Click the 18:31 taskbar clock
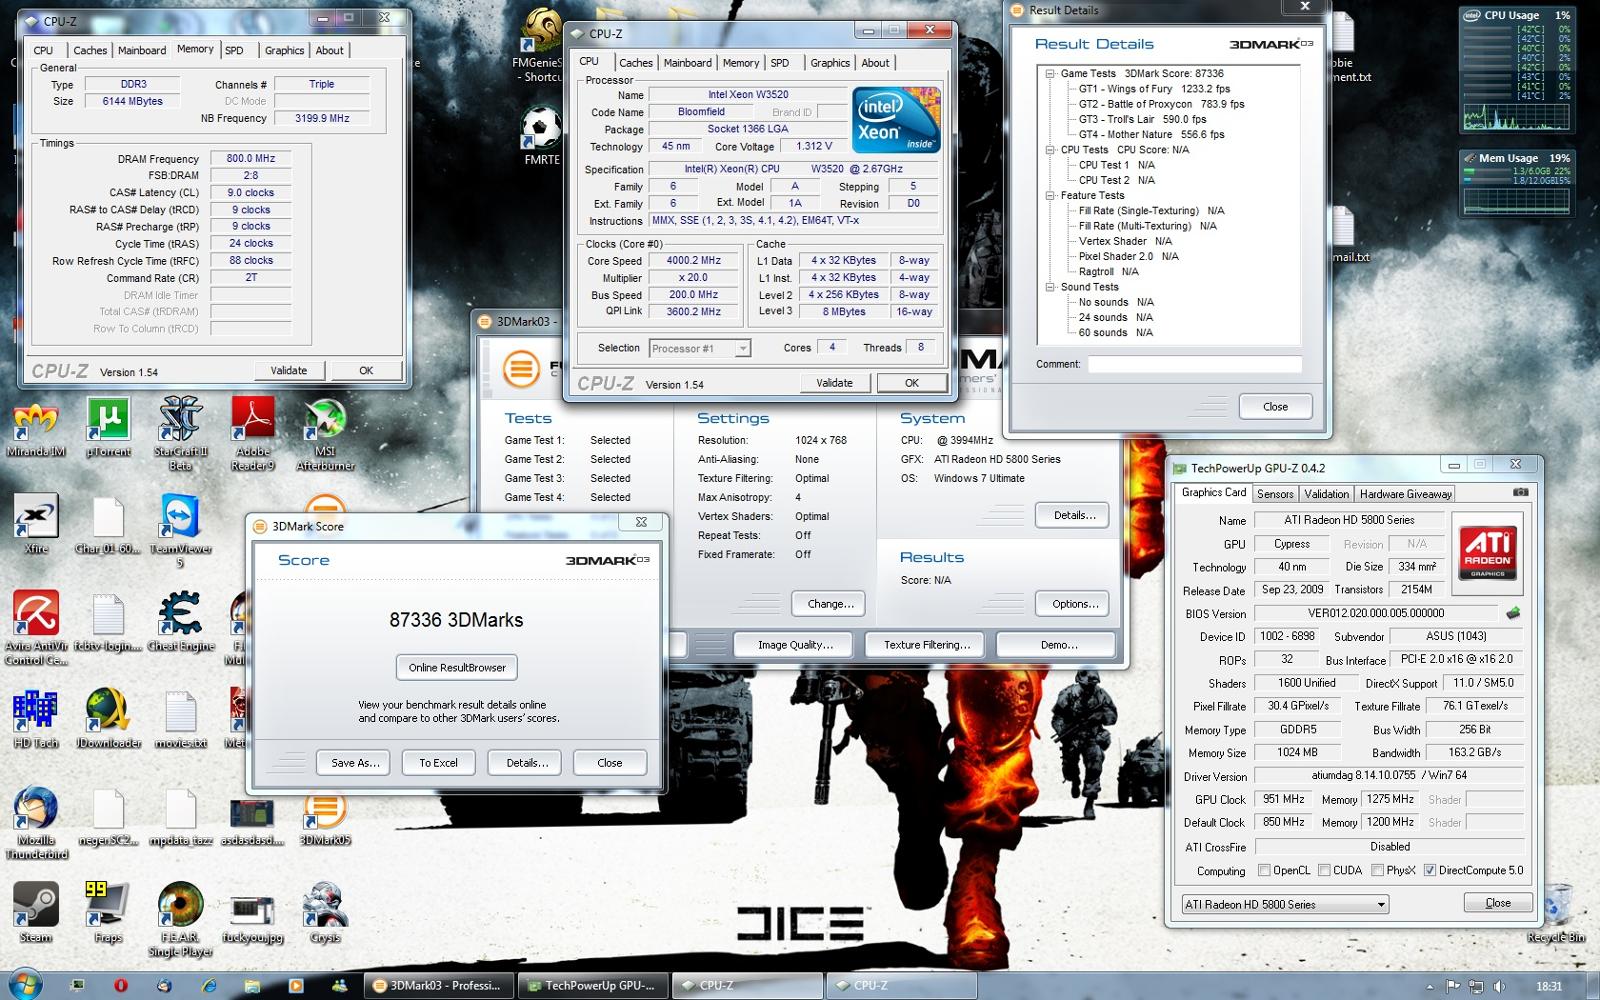Image resolution: width=1600 pixels, height=1000 pixels. (1549, 986)
